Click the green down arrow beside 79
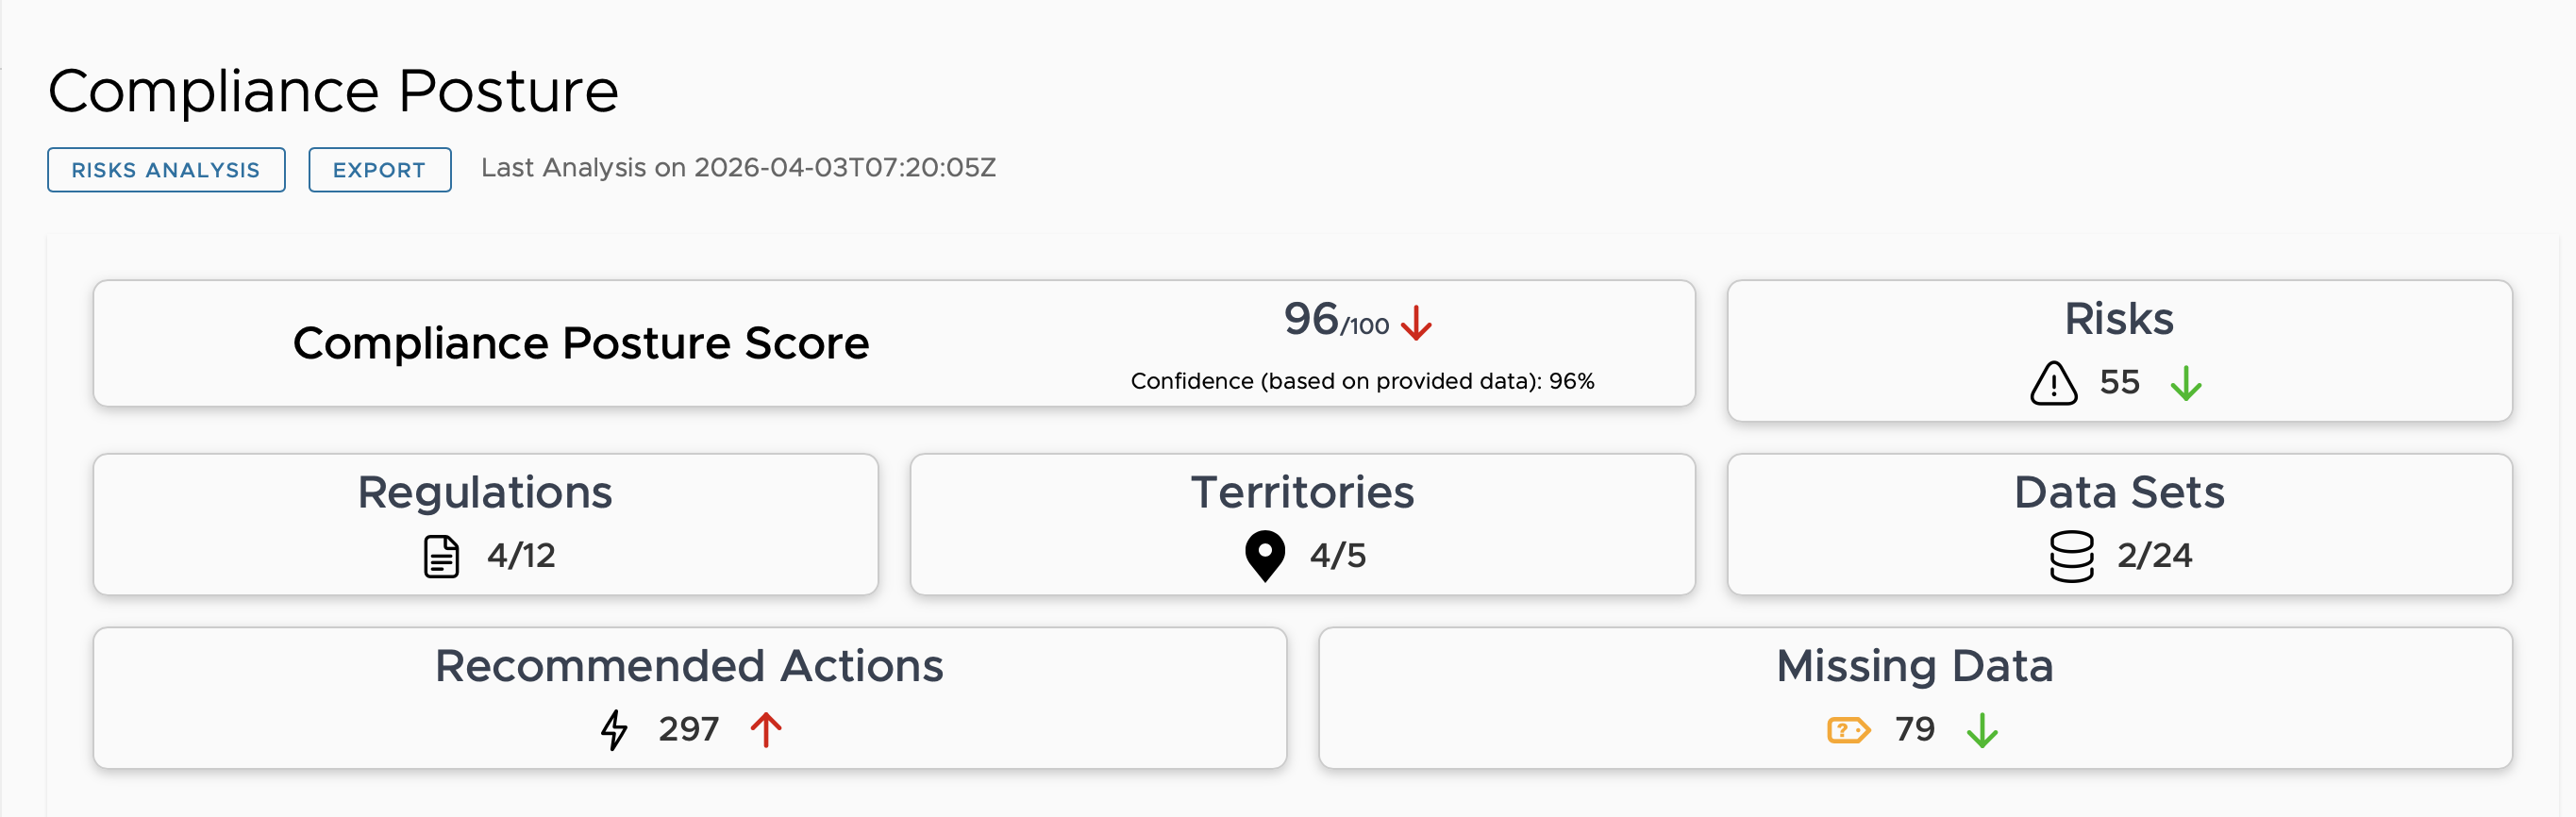 pos(1982,730)
